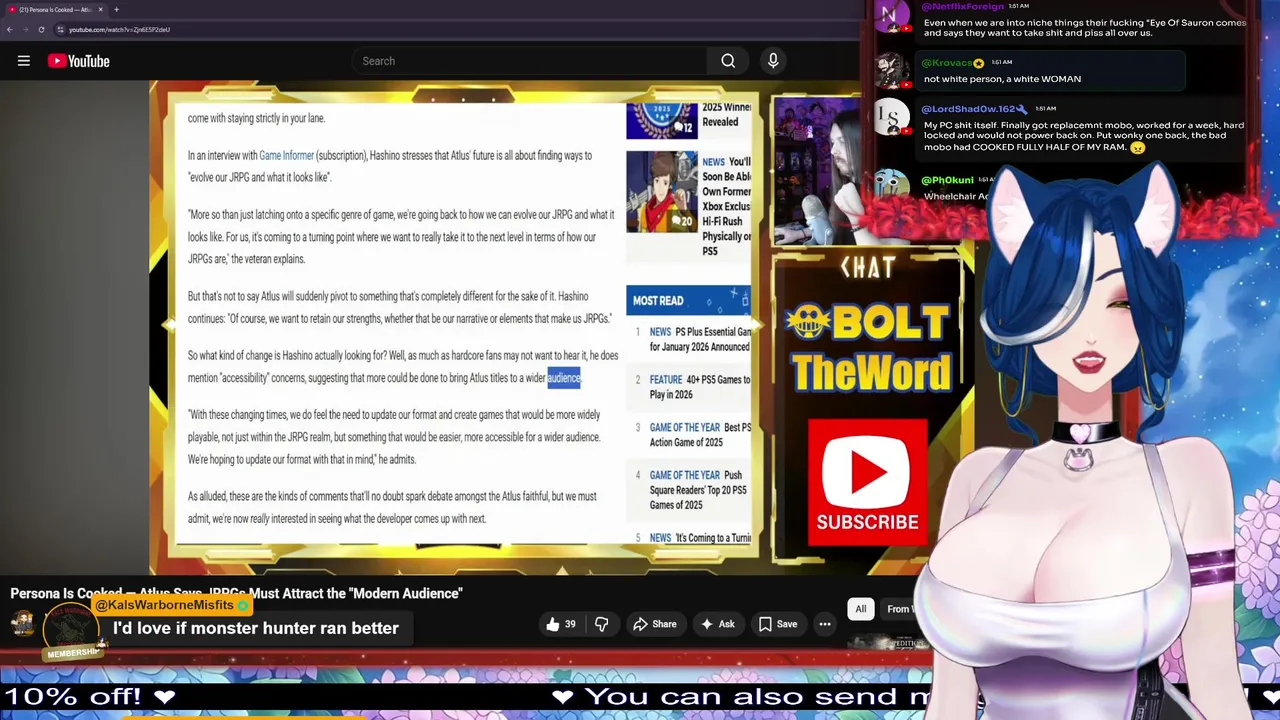Viewport: 1280px width, 720px height.
Task: Click the @KalsWarborneMisfits name tag
Action: [172, 605]
